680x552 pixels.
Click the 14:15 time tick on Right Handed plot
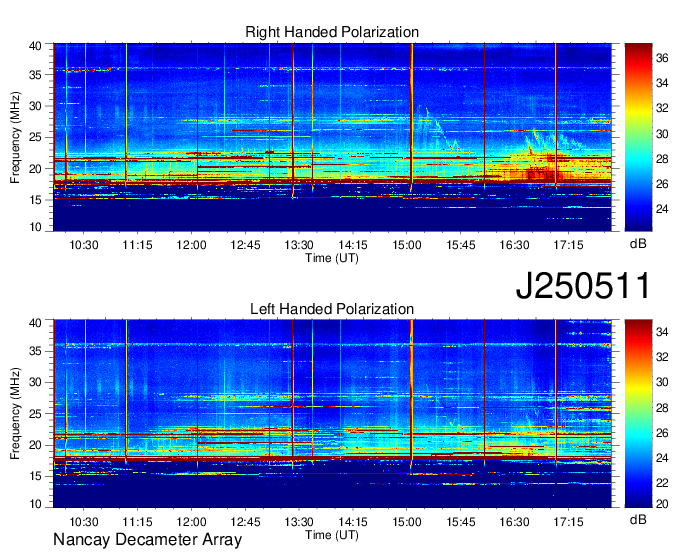(x=353, y=245)
